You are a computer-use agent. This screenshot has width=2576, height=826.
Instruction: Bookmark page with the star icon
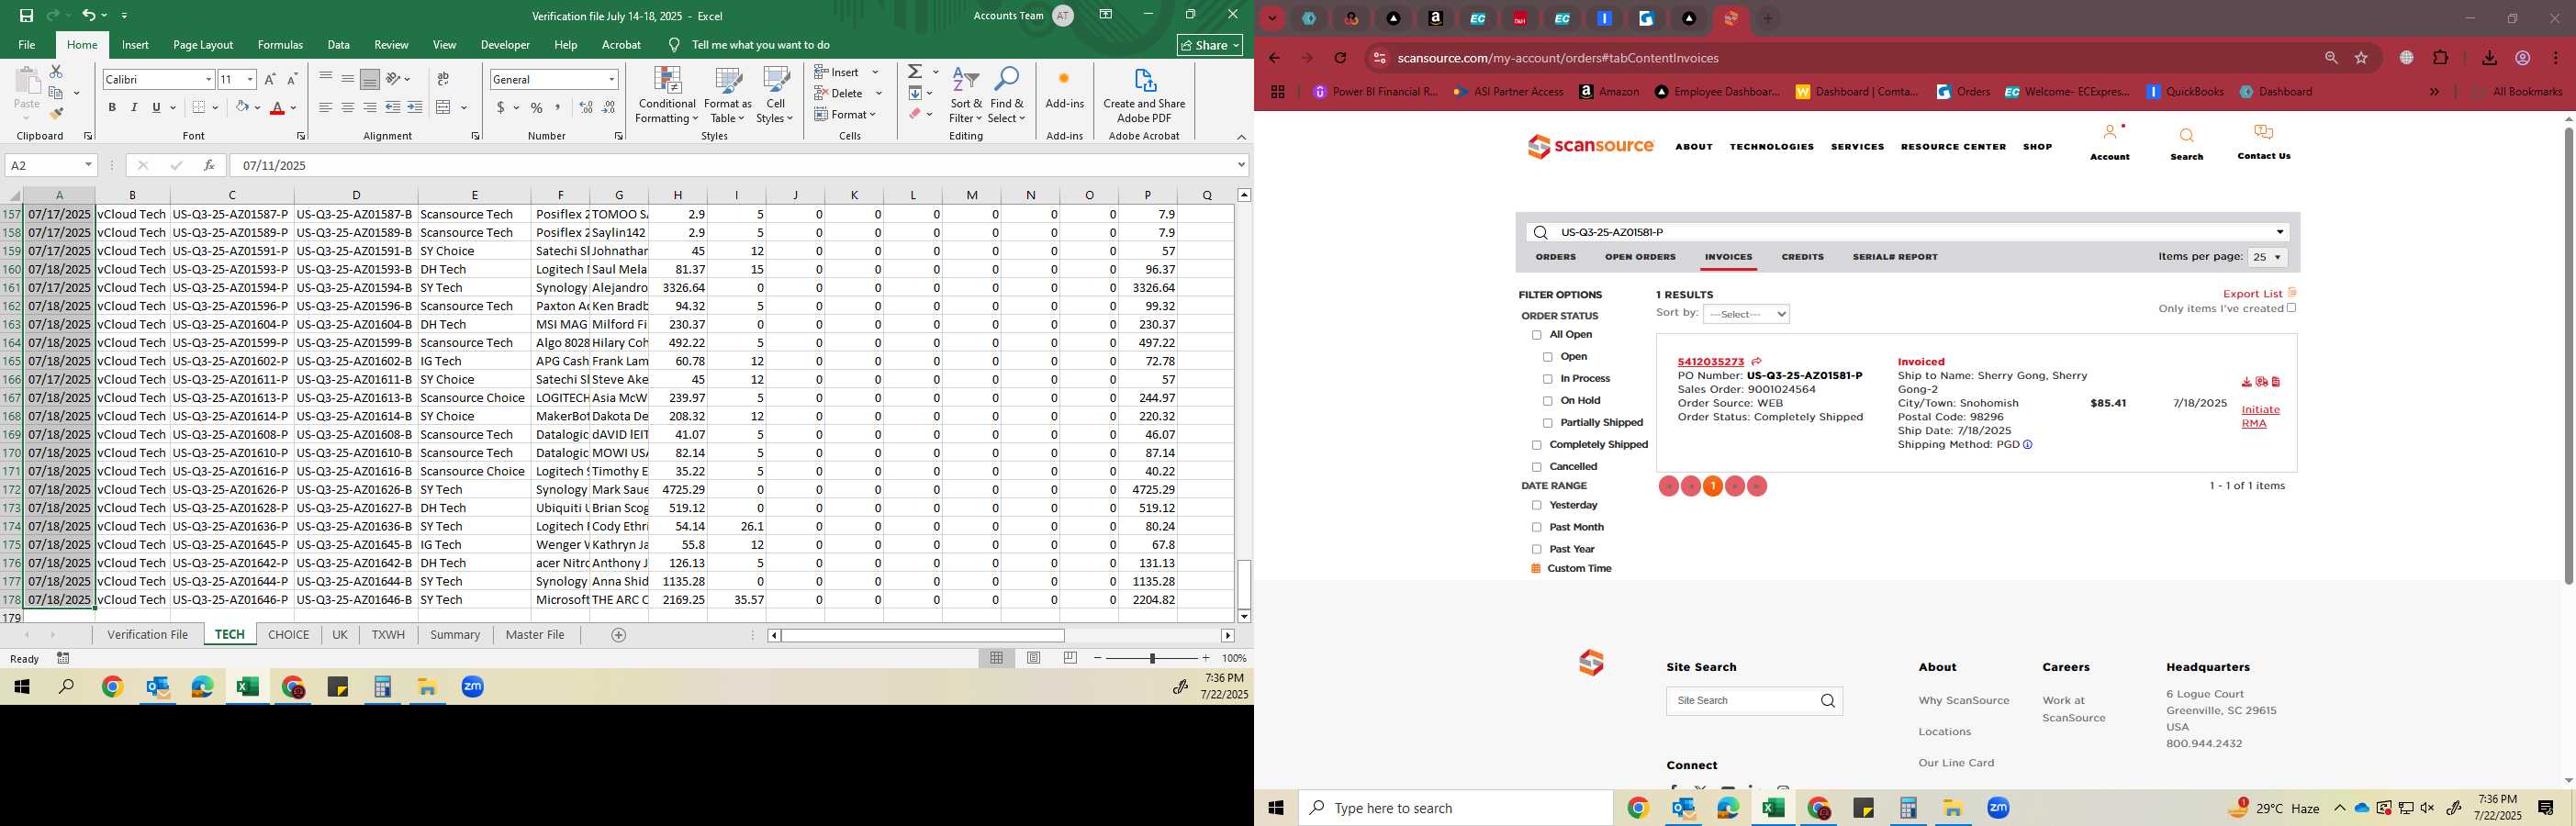coord(2362,58)
